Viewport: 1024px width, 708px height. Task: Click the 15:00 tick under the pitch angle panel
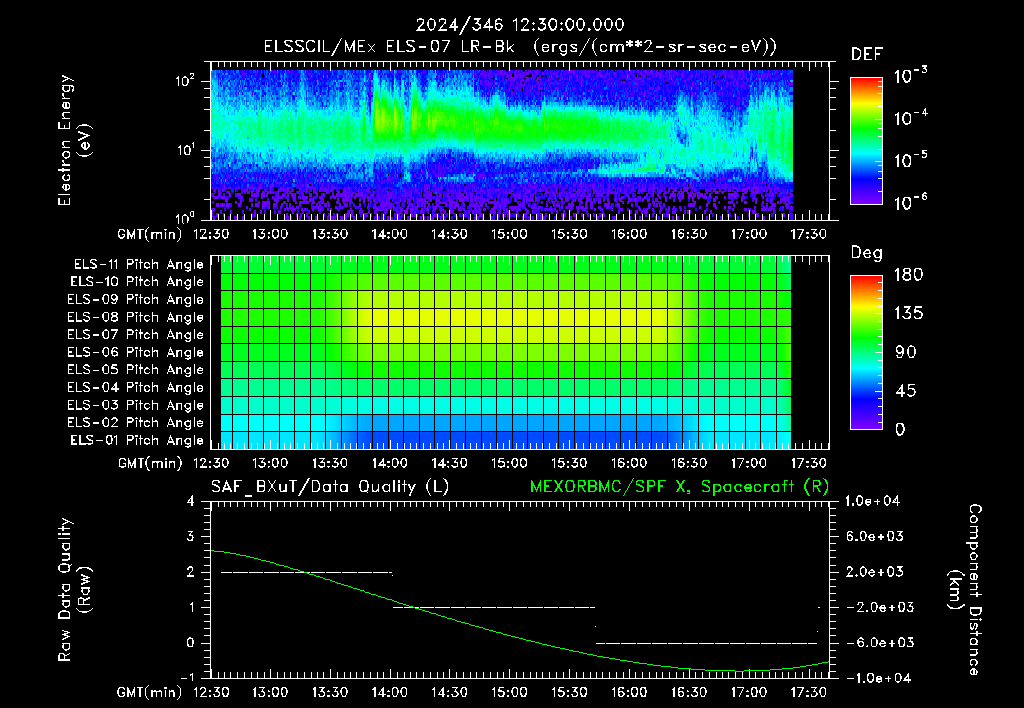pyautogui.click(x=509, y=463)
